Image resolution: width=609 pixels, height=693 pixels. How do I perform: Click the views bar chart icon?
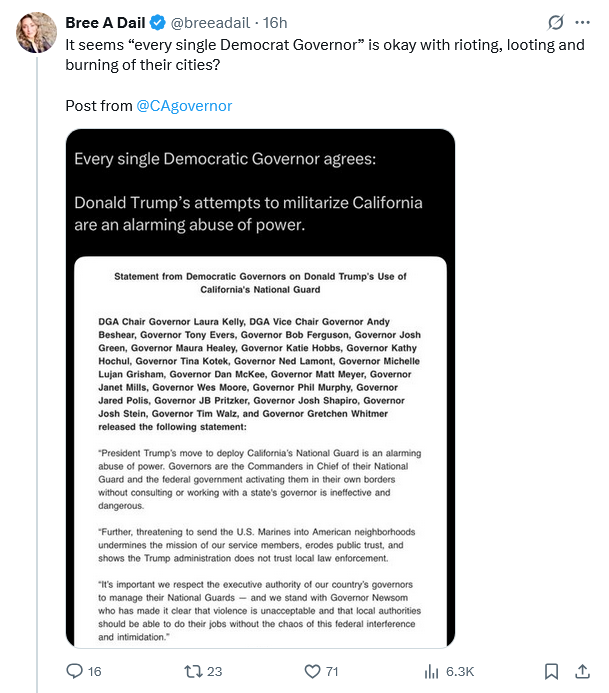(431, 671)
